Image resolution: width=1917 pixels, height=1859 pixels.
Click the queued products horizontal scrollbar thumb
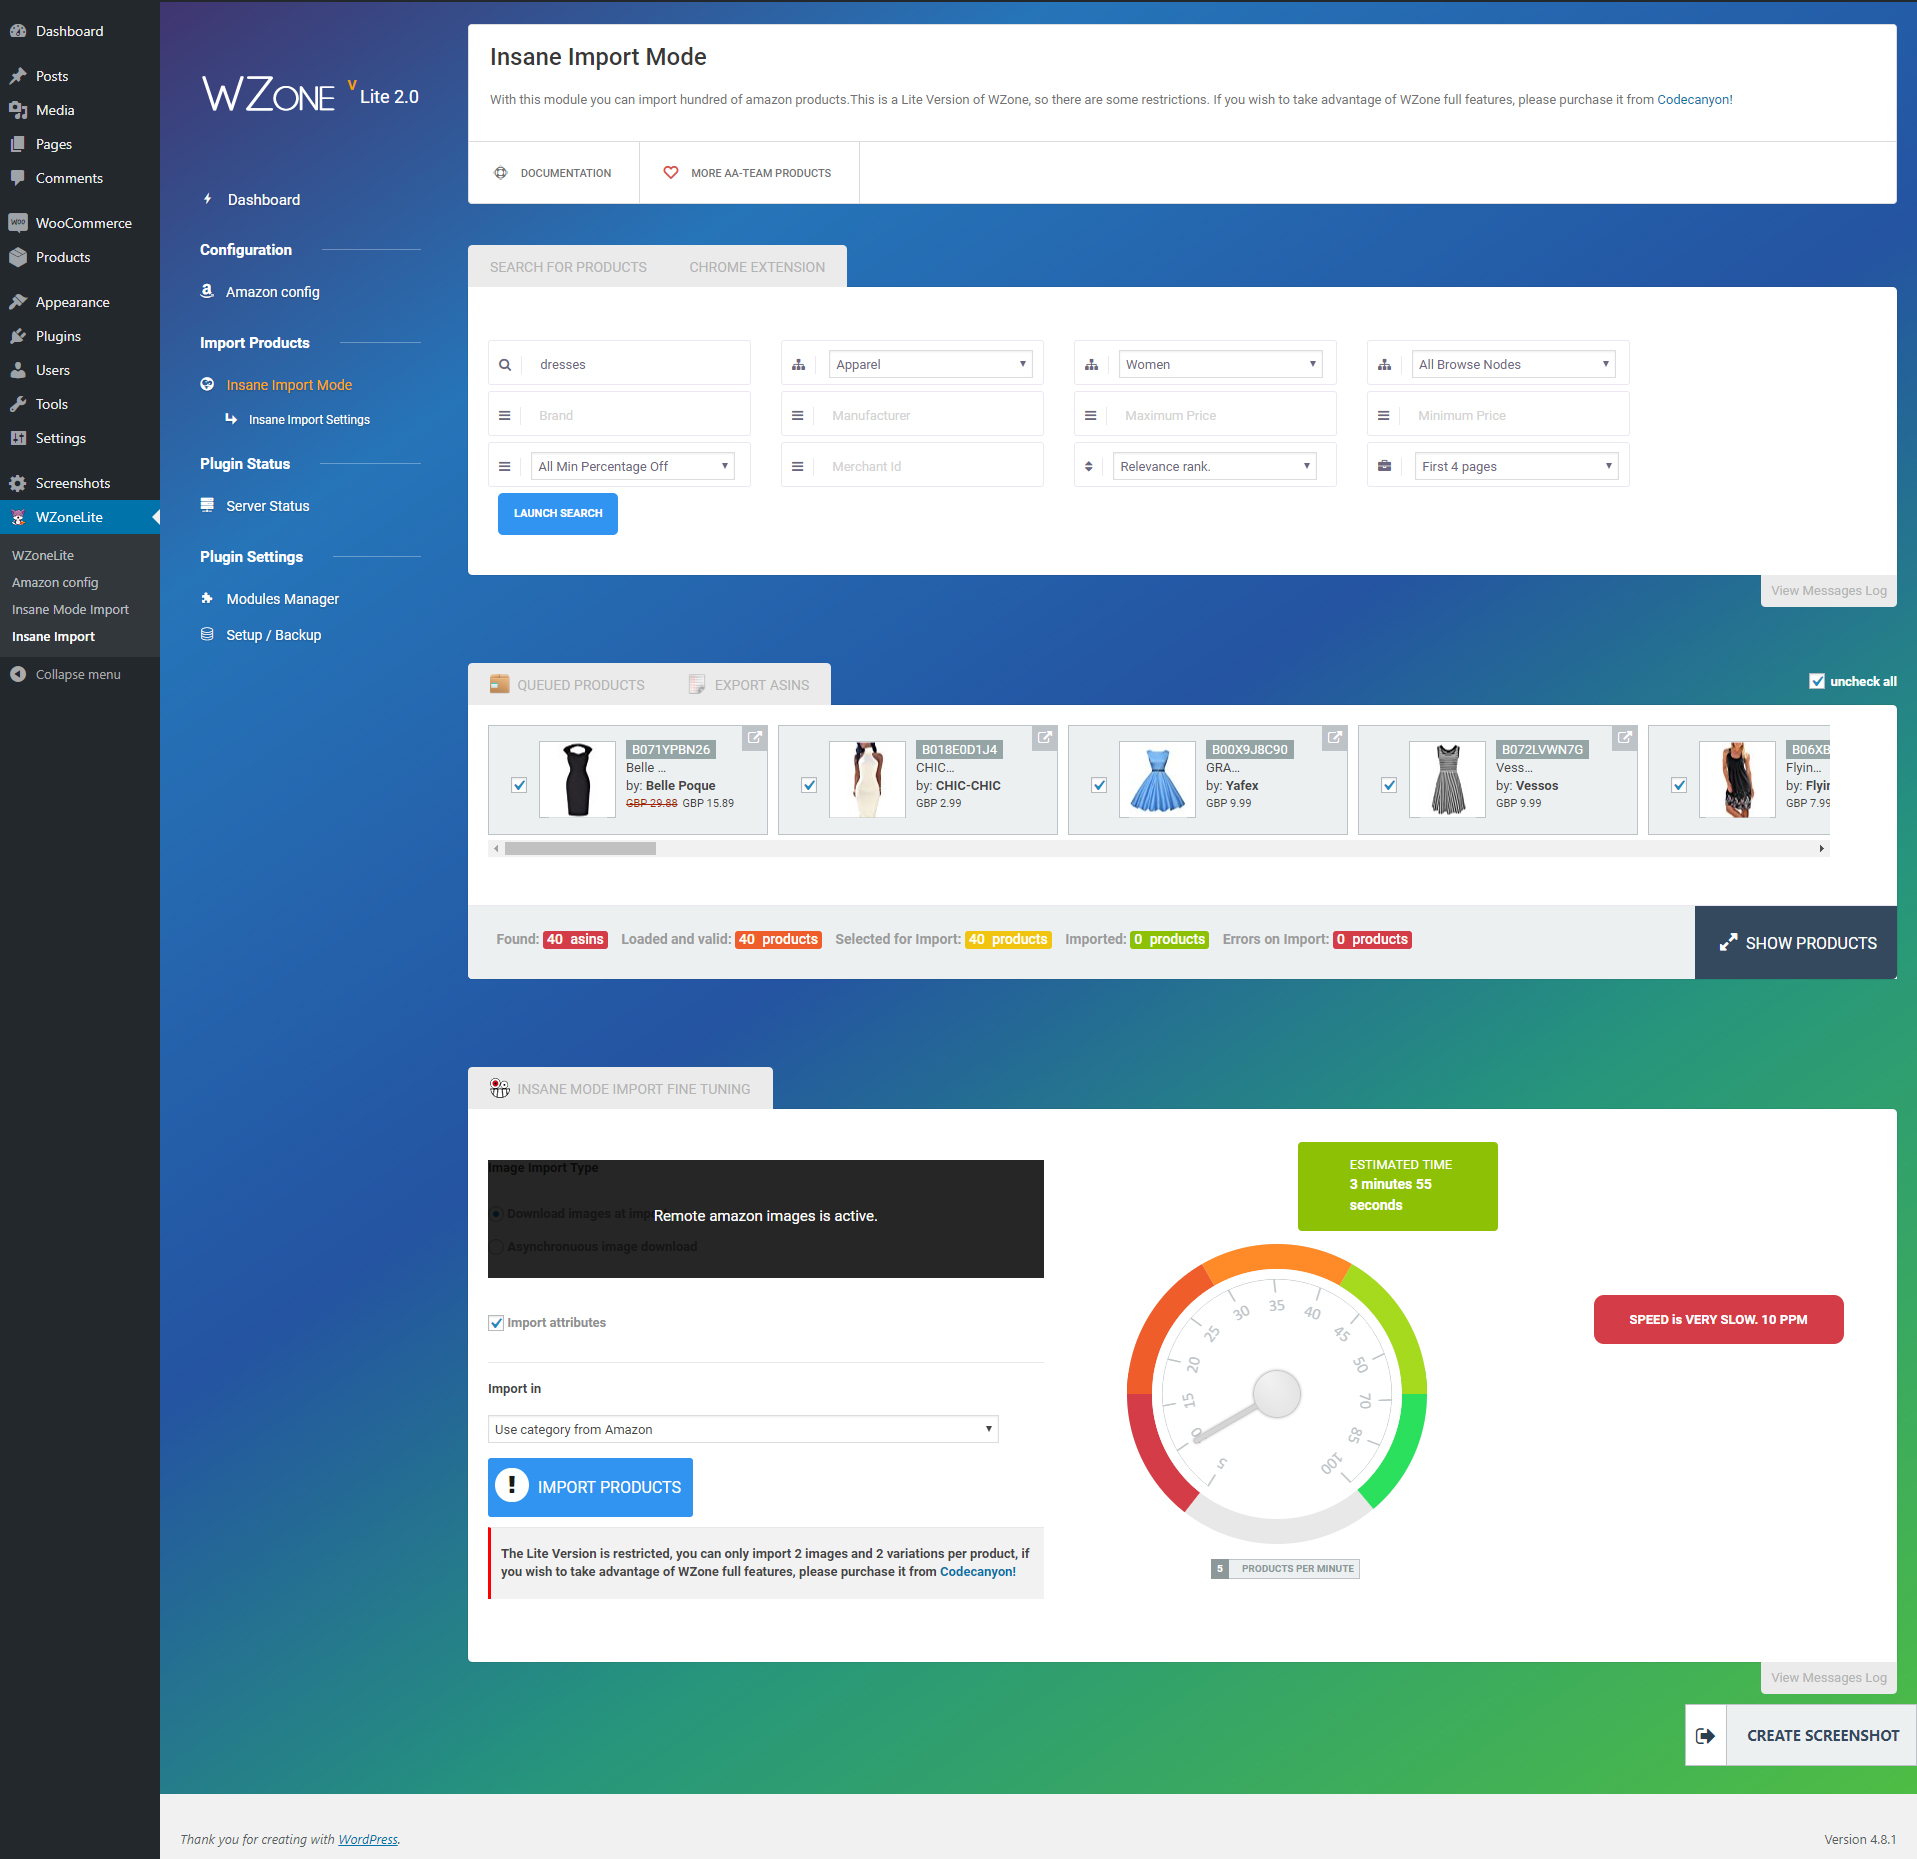[580, 849]
